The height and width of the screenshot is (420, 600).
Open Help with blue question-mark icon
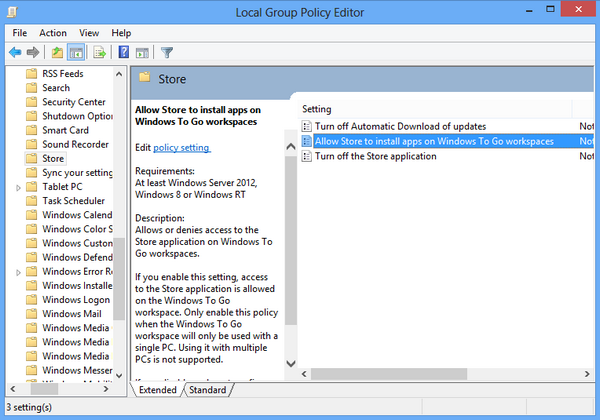(x=124, y=52)
